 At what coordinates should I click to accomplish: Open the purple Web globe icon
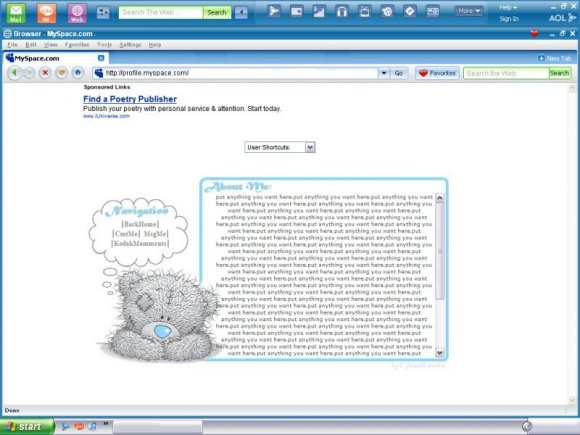(x=77, y=13)
